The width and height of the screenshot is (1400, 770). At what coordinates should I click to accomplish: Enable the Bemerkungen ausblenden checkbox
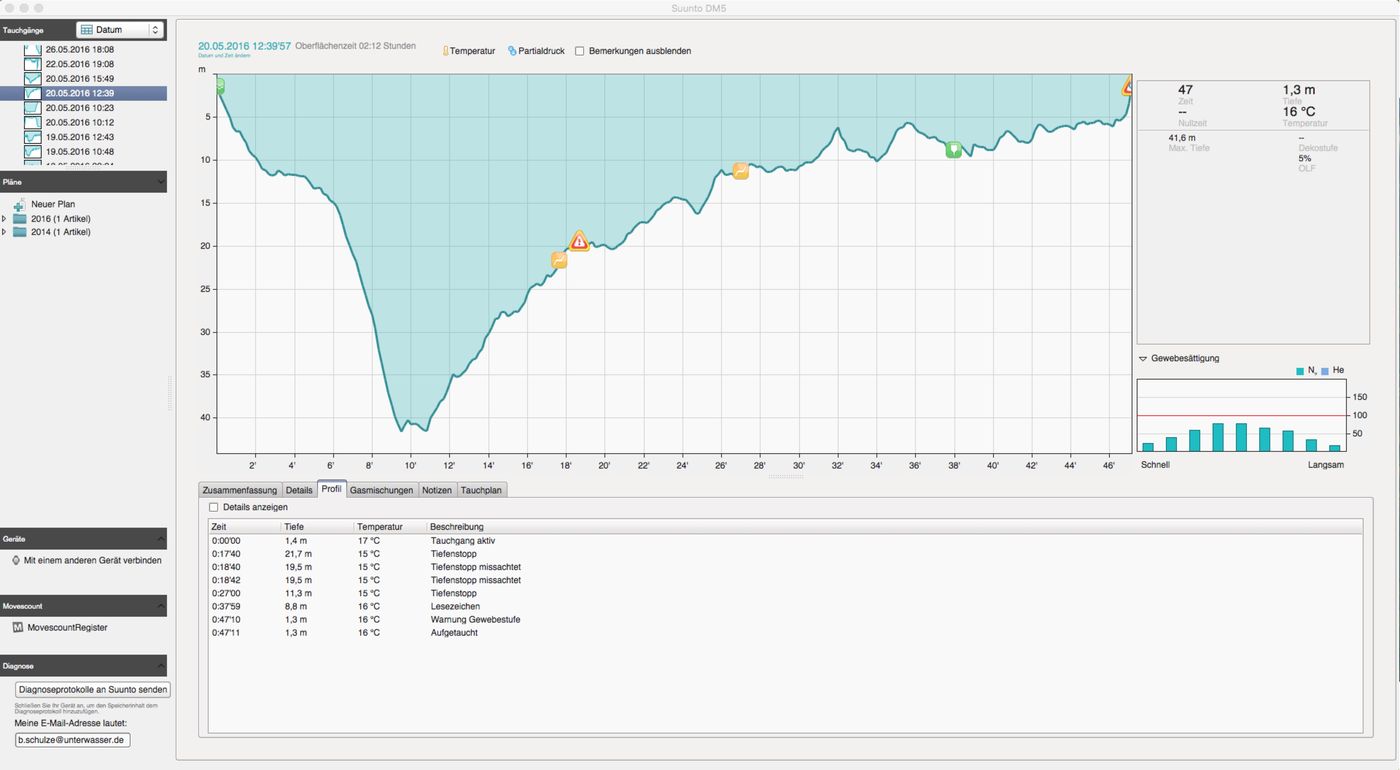pos(580,51)
